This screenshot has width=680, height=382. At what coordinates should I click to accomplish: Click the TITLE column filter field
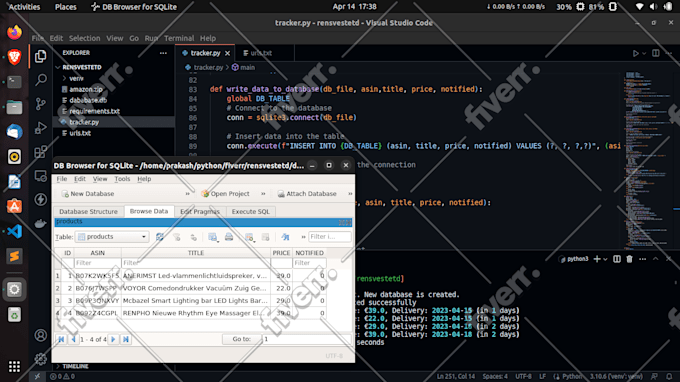(196, 263)
